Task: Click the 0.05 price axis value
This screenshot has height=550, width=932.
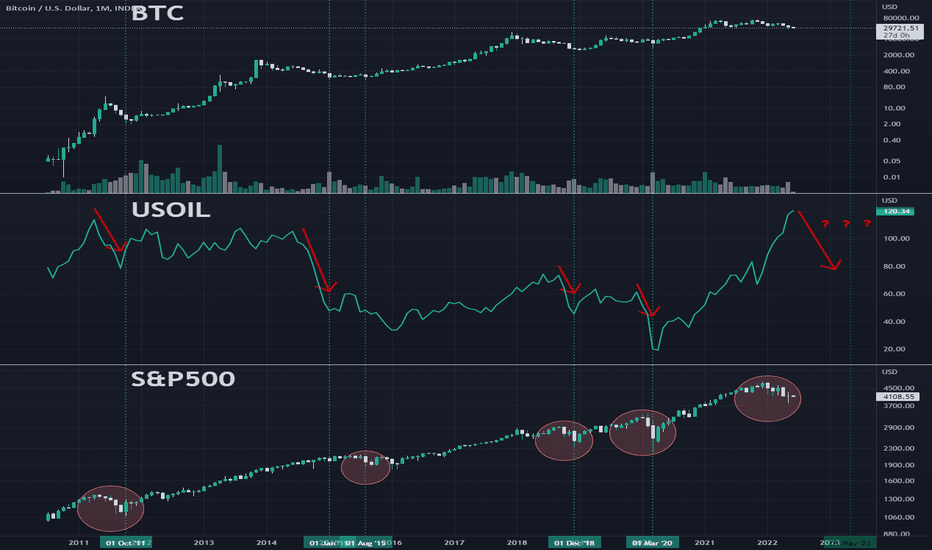Action: pyautogui.click(x=892, y=161)
